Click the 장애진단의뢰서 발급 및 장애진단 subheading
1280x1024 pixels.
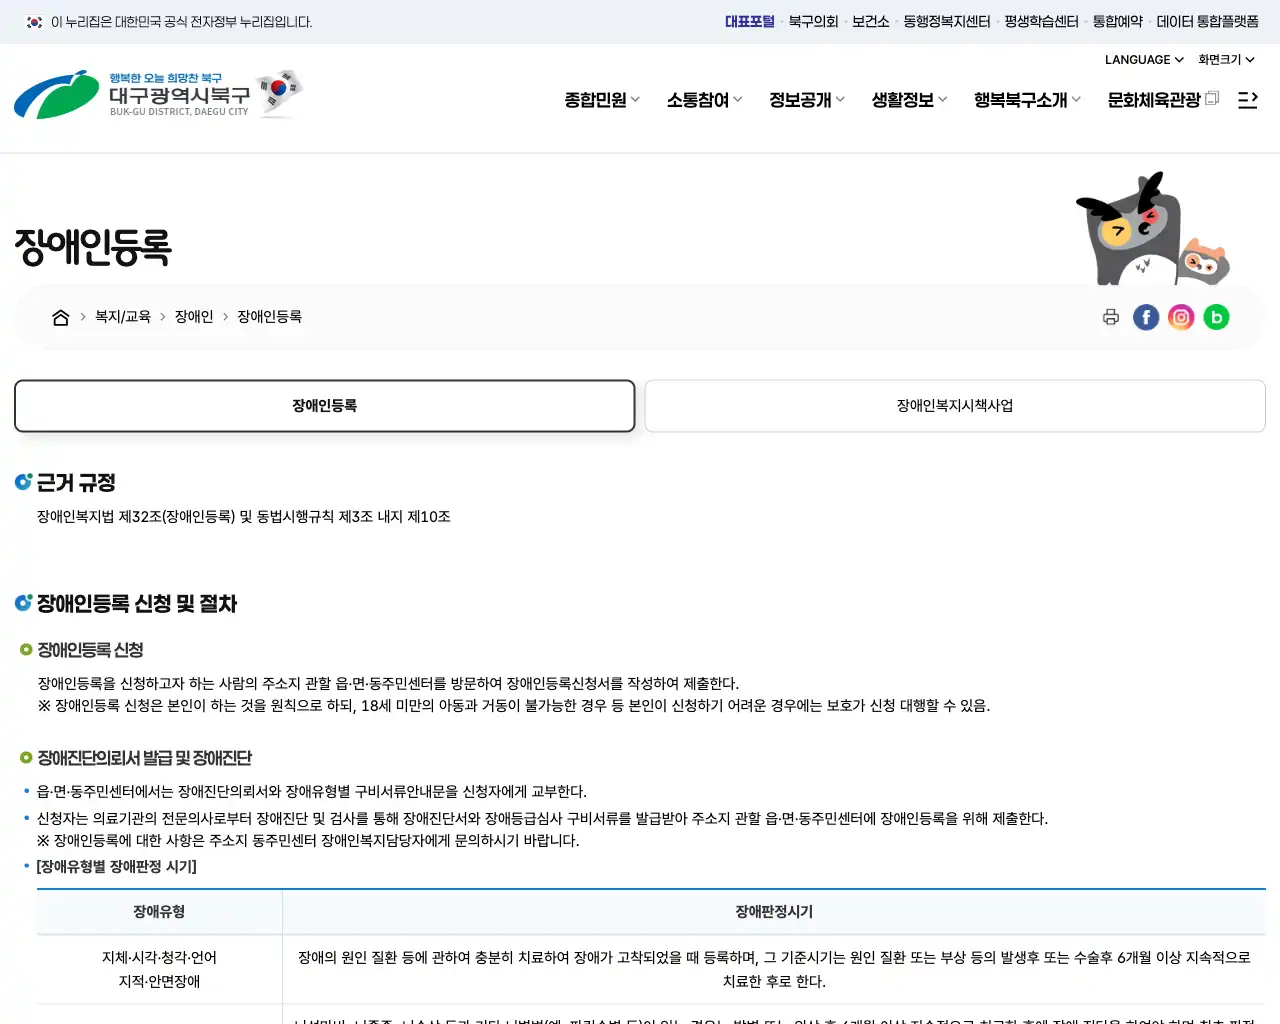tap(145, 758)
